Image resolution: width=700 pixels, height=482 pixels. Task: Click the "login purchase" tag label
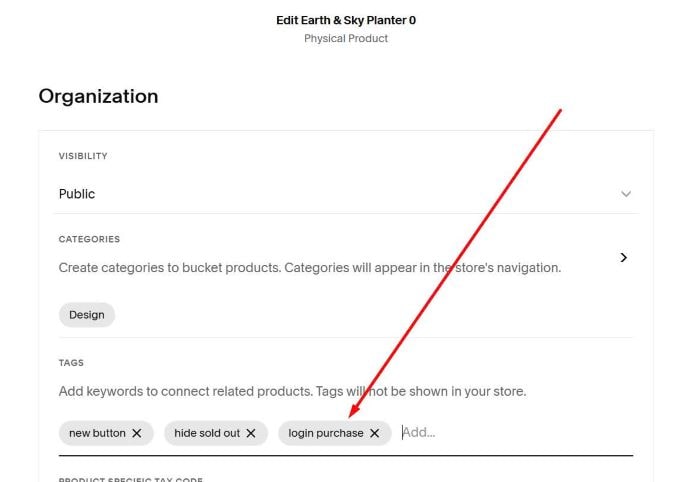(326, 433)
